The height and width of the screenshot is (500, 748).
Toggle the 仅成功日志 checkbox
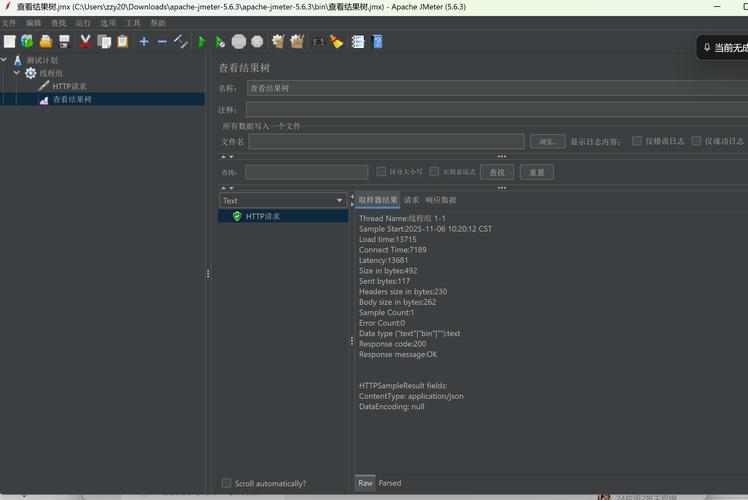click(696, 141)
